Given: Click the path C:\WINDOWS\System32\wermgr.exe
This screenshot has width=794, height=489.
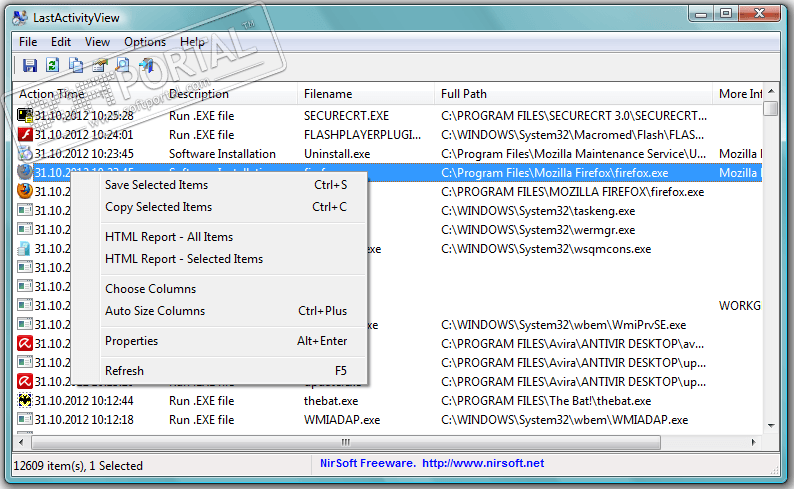Looking at the screenshot, I should [538, 230].
